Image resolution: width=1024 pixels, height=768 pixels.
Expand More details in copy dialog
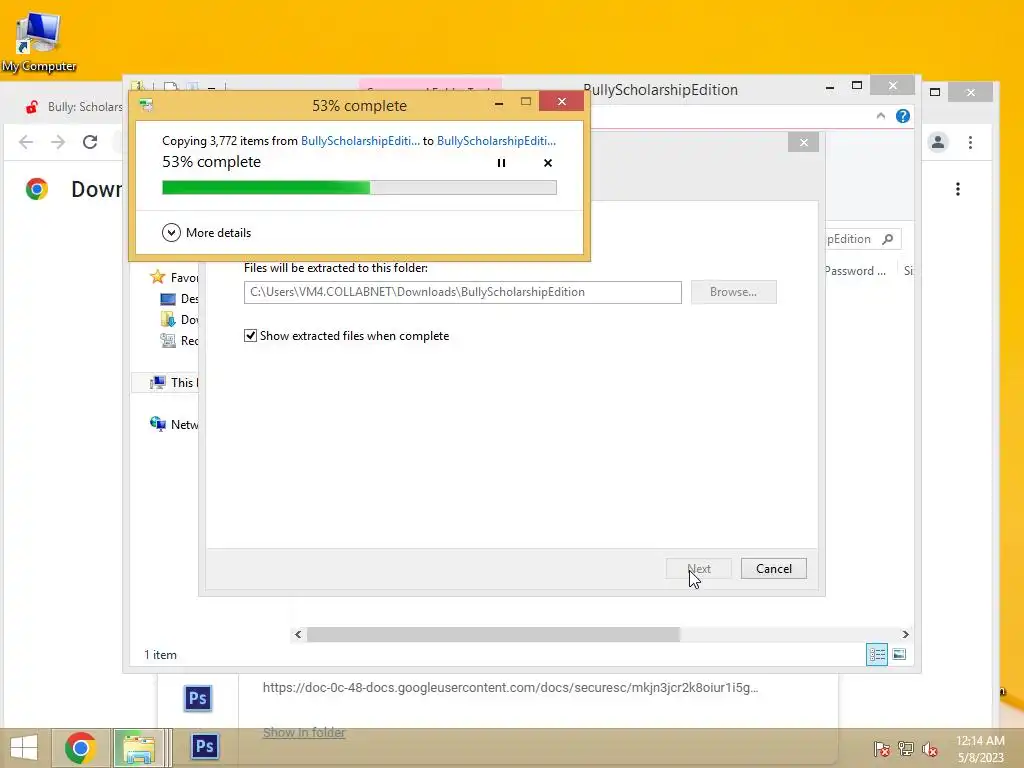coord(206,232)
